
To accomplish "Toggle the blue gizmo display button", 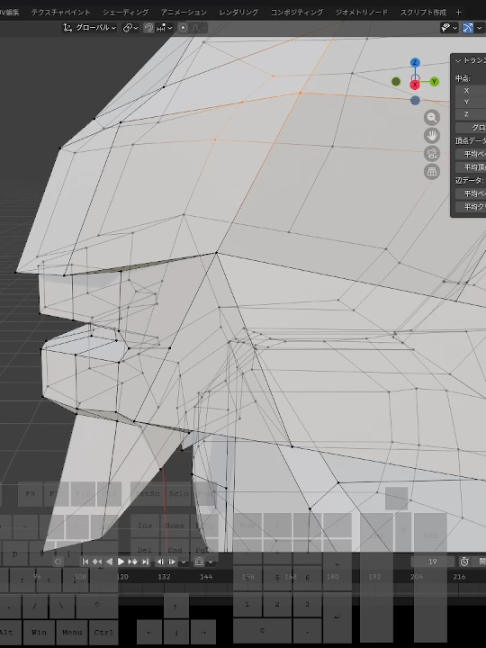I will [468, 28].
